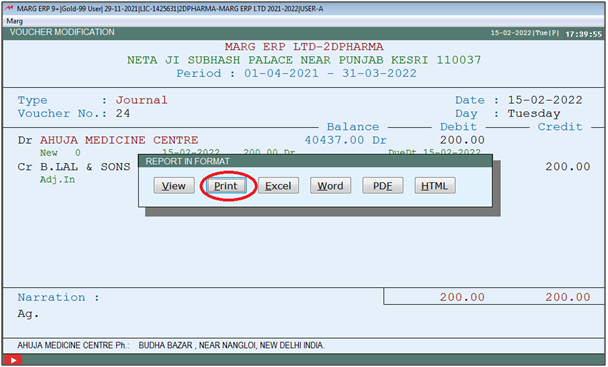Viewport: 608px width, 367px height.
Task: Click the credit amount 200.00 of B.LAL
Action: (568, 167)
